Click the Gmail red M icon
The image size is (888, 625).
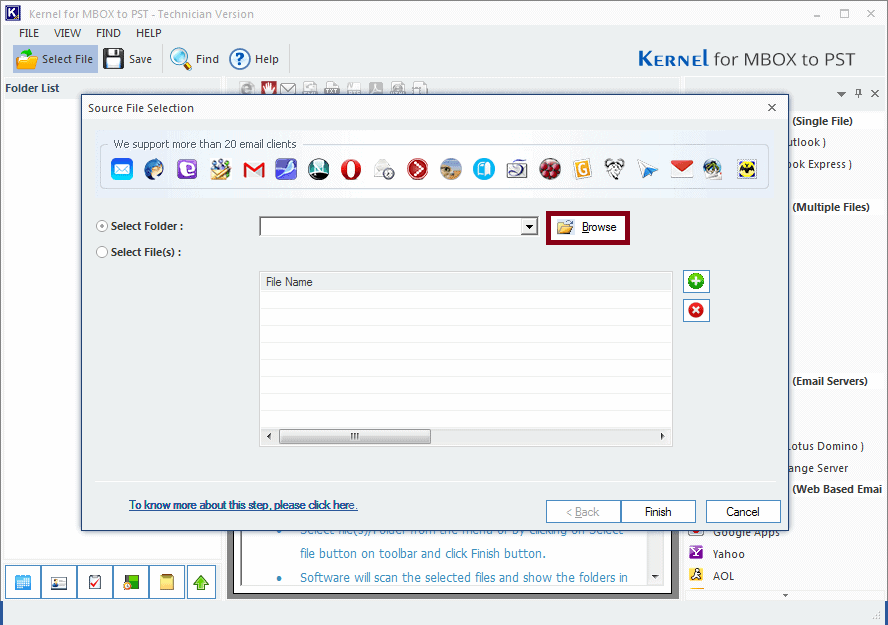point(254,169)
